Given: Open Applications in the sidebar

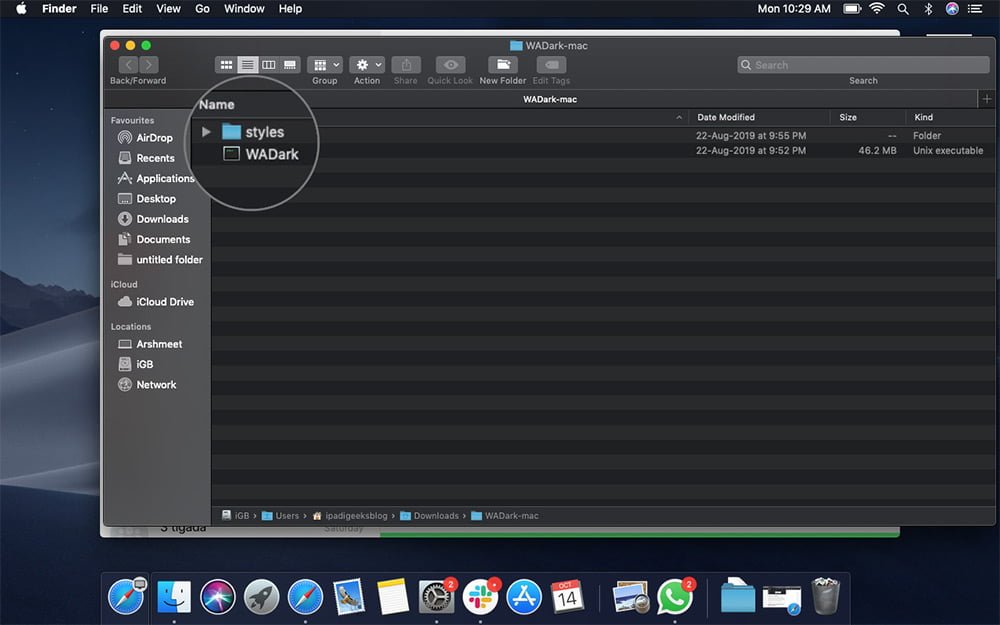Looking at the screenshot, I should [156, 179].
